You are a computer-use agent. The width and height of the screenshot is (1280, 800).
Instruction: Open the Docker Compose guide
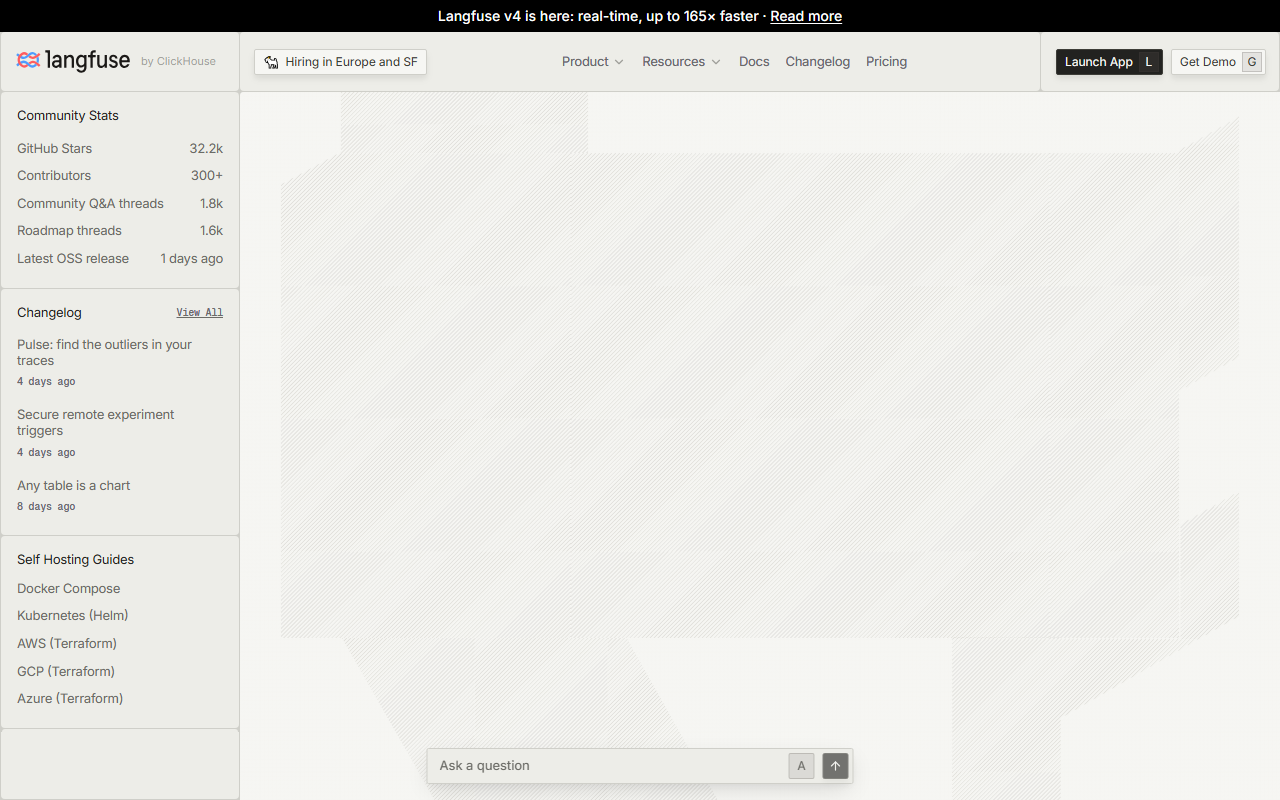click(x=68, y=589)
